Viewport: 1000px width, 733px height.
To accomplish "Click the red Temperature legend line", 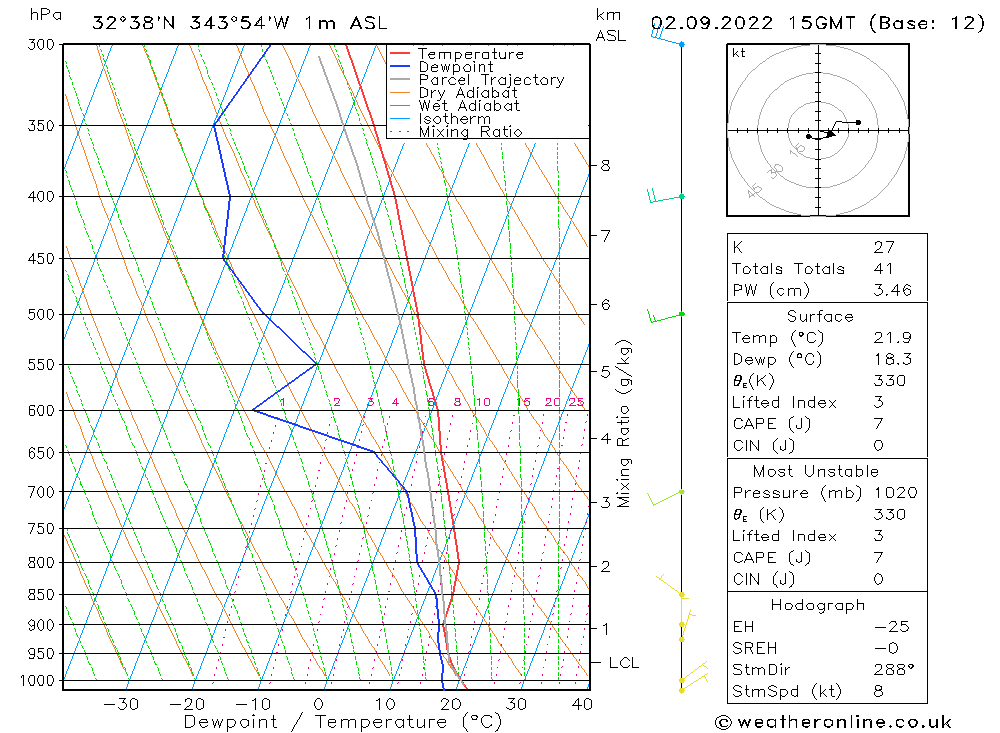I will (400, 53).
